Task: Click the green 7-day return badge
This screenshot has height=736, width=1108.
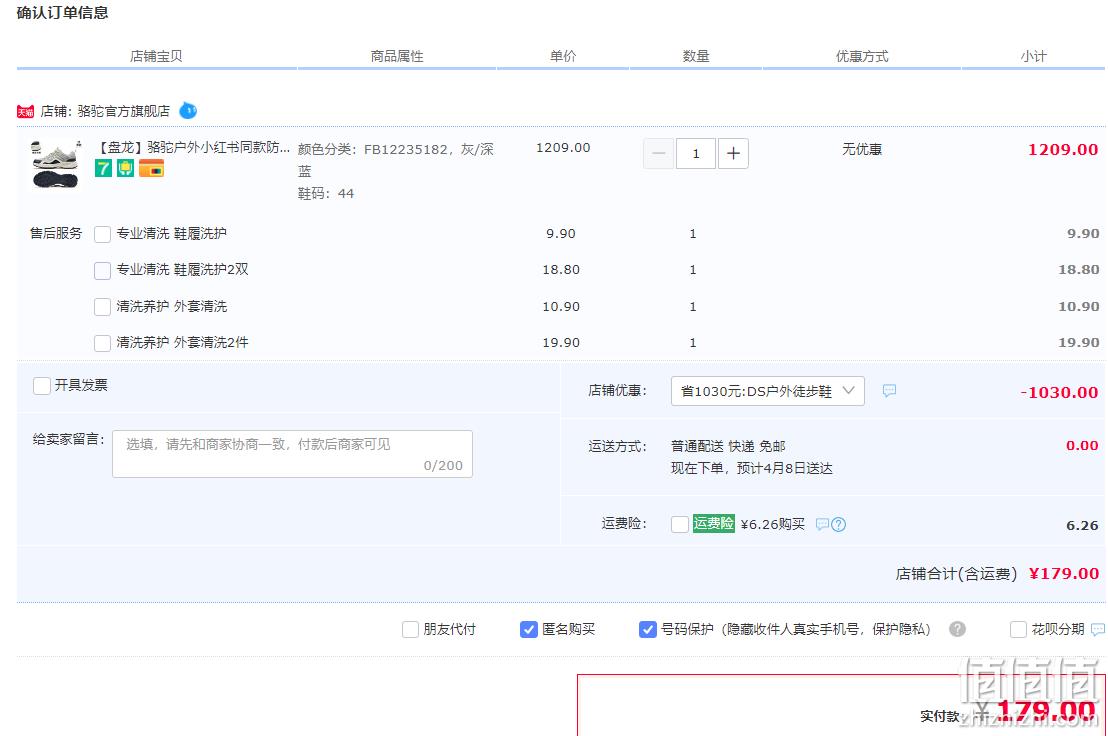Action: tap(103, 168)
